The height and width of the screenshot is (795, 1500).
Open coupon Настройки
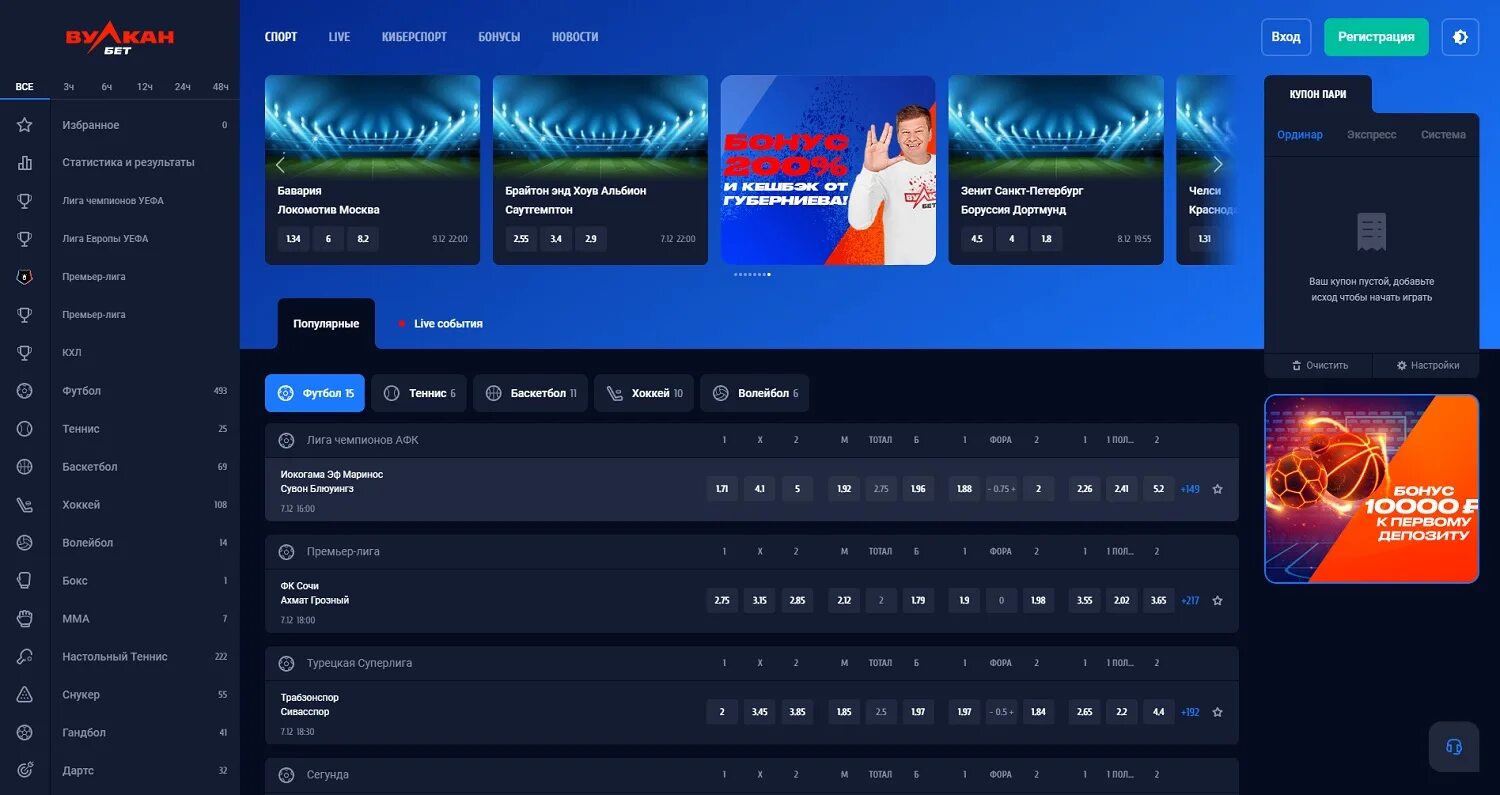tap(1427, 366)
